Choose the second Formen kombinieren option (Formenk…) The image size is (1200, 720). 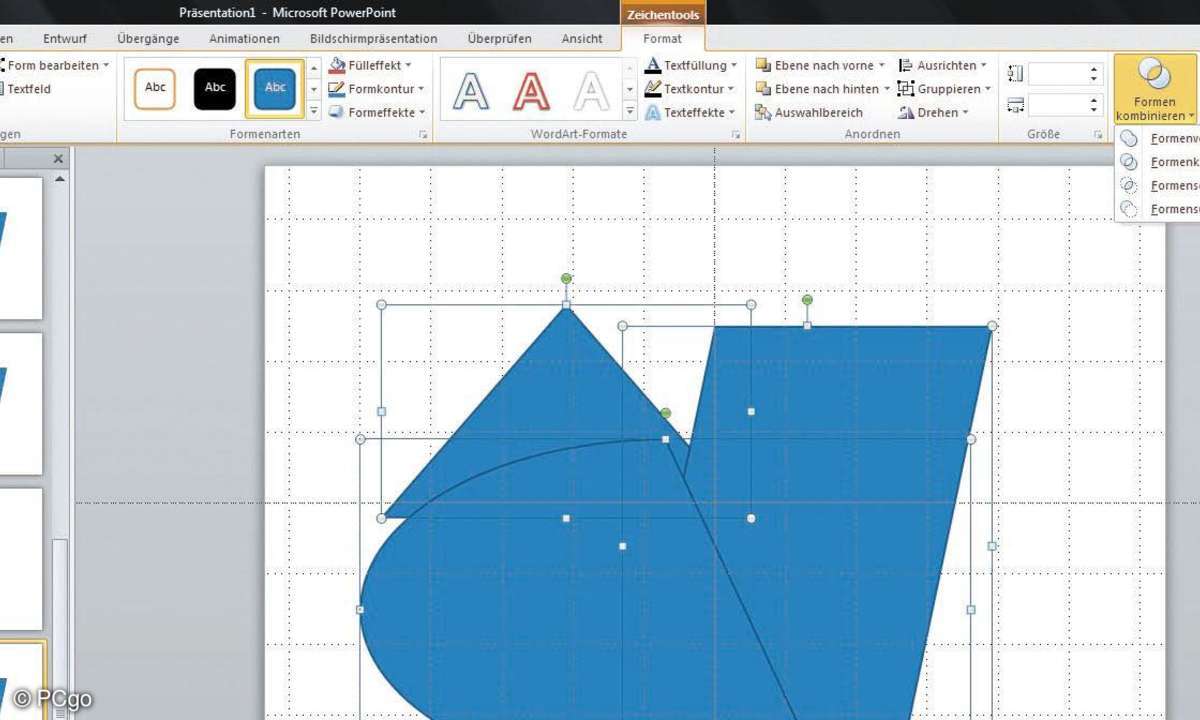[x=1158, y=162]
